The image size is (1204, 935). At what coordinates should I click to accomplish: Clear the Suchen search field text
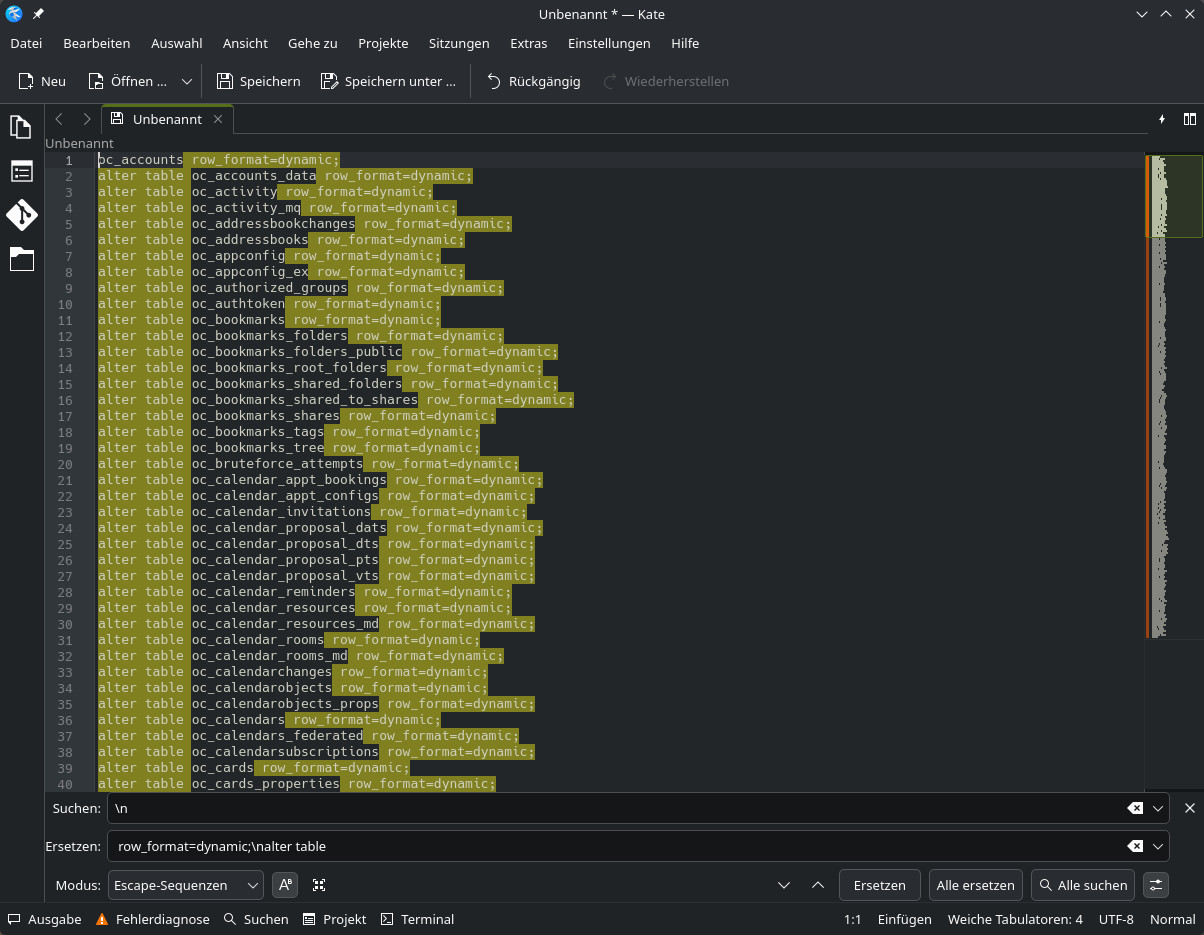tap(1135, 808)
